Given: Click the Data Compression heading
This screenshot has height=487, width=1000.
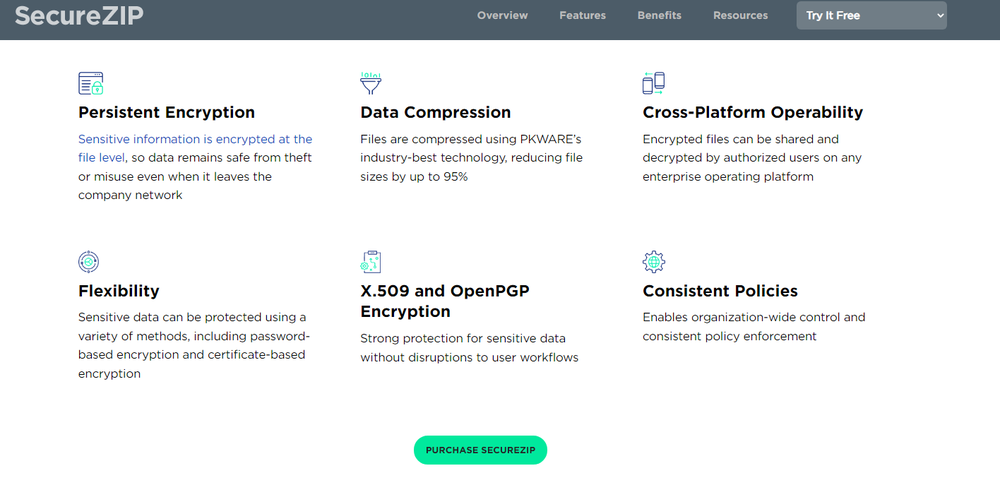Looking at the screenshot, I should (436, 112).
